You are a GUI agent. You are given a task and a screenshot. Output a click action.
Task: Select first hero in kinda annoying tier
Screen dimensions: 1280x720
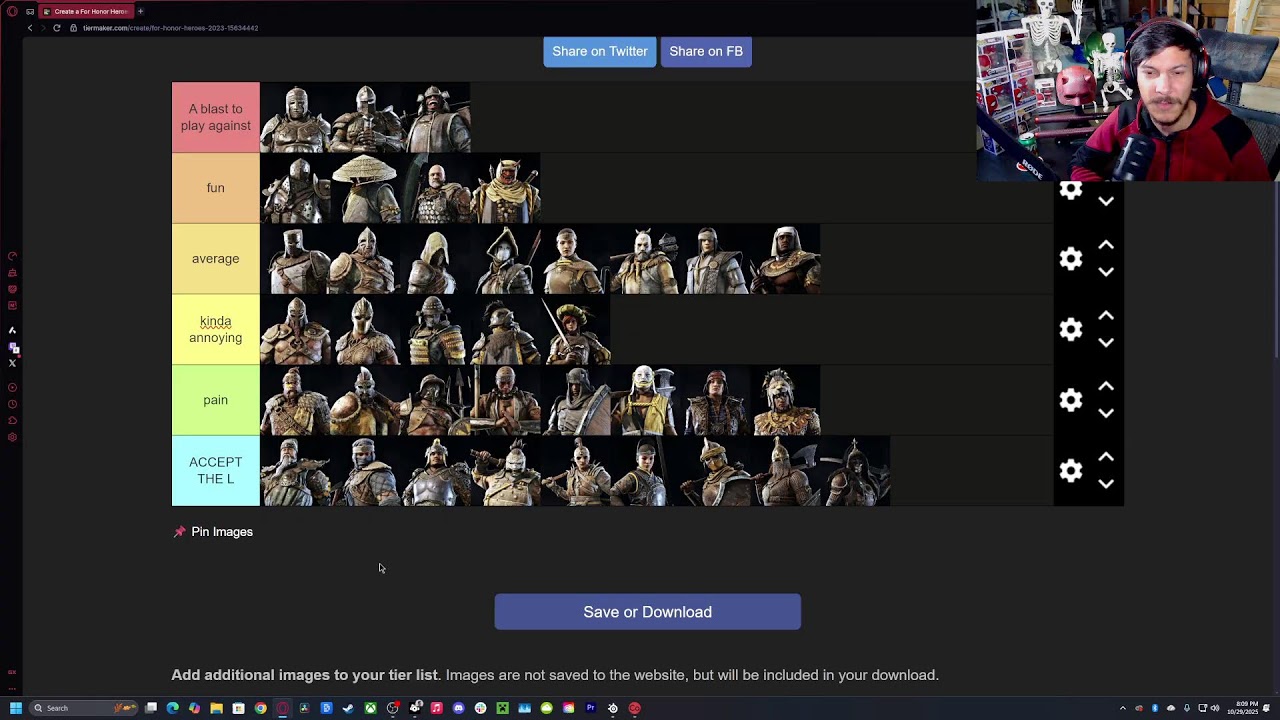pyautogui.click(x=295, y=329)
